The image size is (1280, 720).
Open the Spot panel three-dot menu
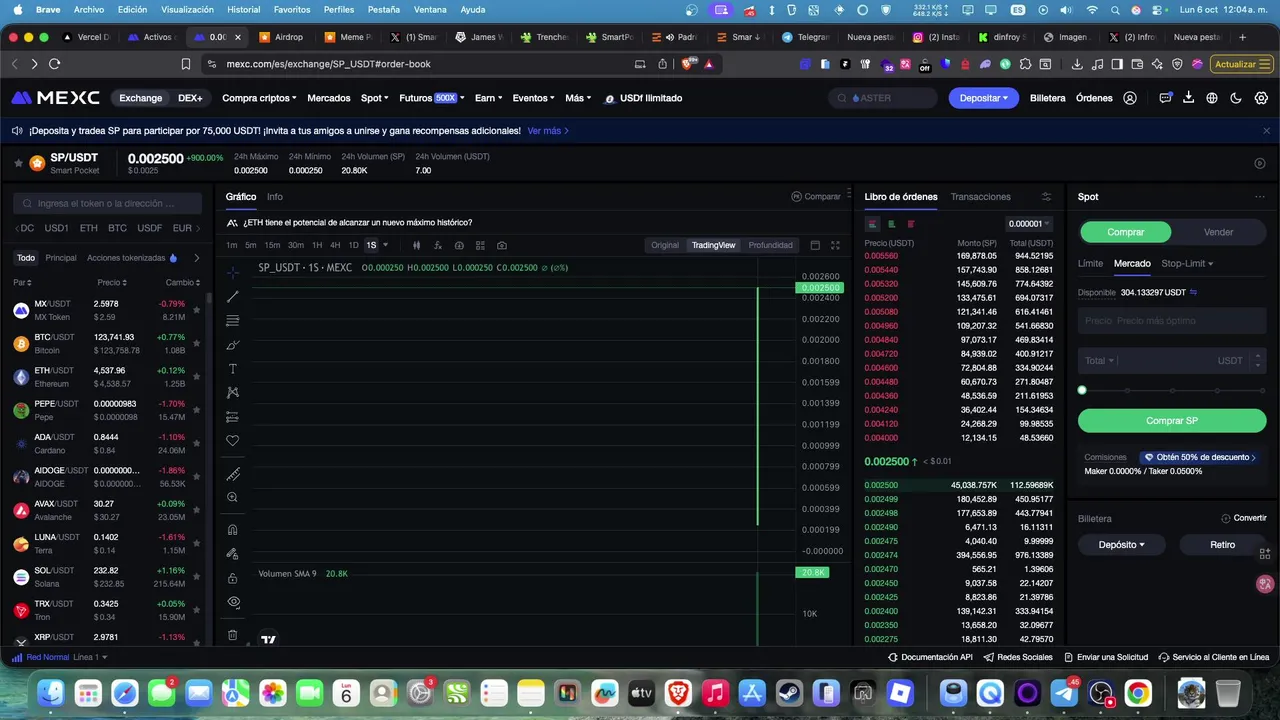click(1259, 197)
